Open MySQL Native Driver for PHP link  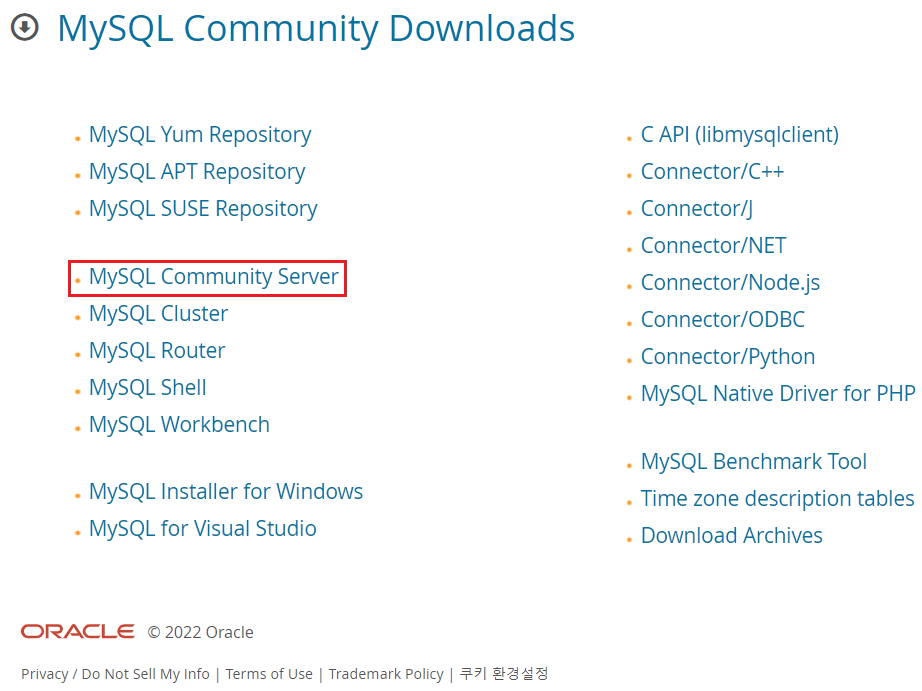pos(778,393)
